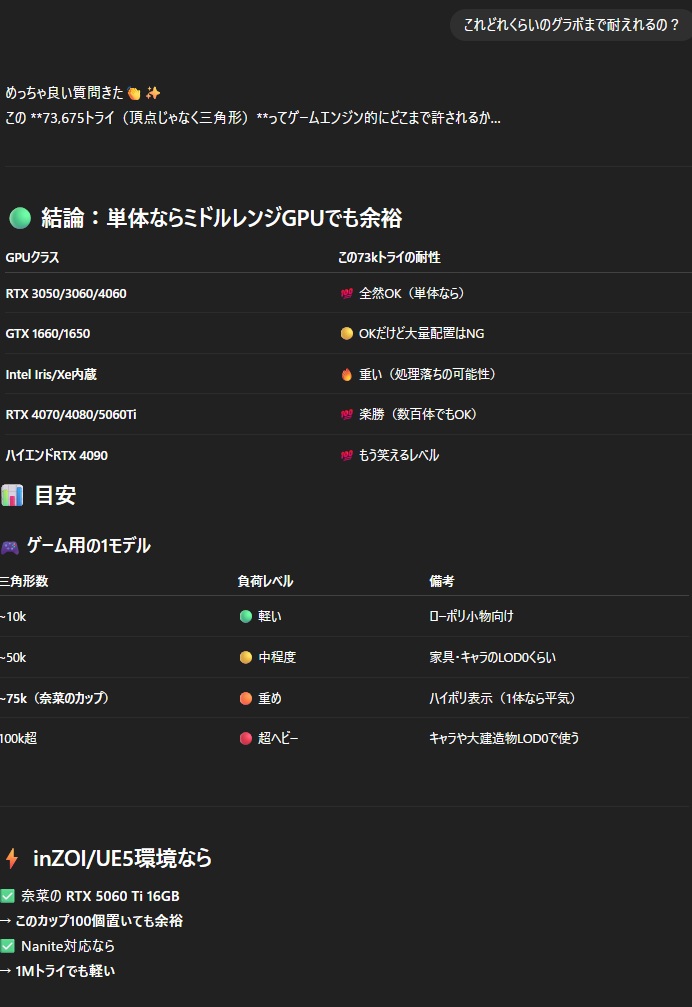Click the text OKだけど大量配置はNG
Image resolution: width=692 pixels, height=1007 pixels.
coord(422,333)
